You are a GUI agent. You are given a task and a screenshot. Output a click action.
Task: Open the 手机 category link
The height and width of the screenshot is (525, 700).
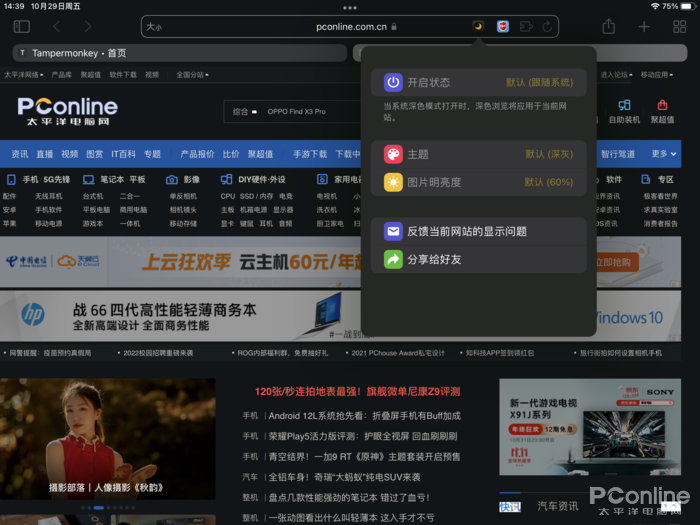click(x=31, y=179)
